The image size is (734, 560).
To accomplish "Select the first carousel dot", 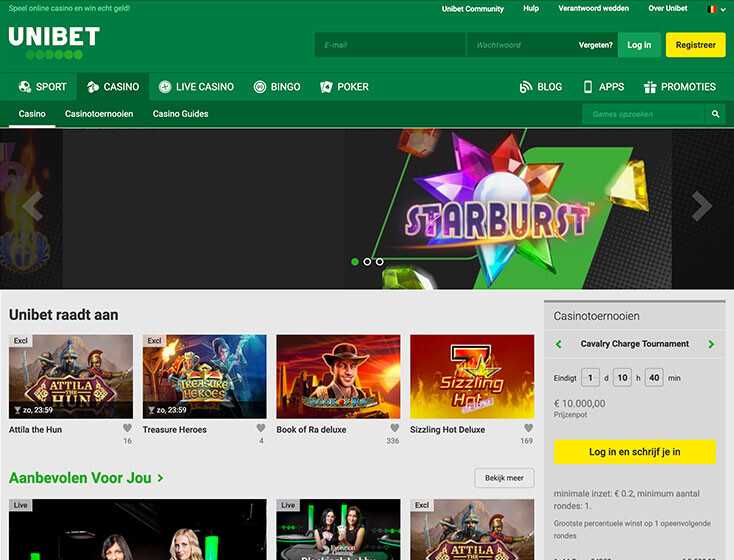I will coord(355,262).
